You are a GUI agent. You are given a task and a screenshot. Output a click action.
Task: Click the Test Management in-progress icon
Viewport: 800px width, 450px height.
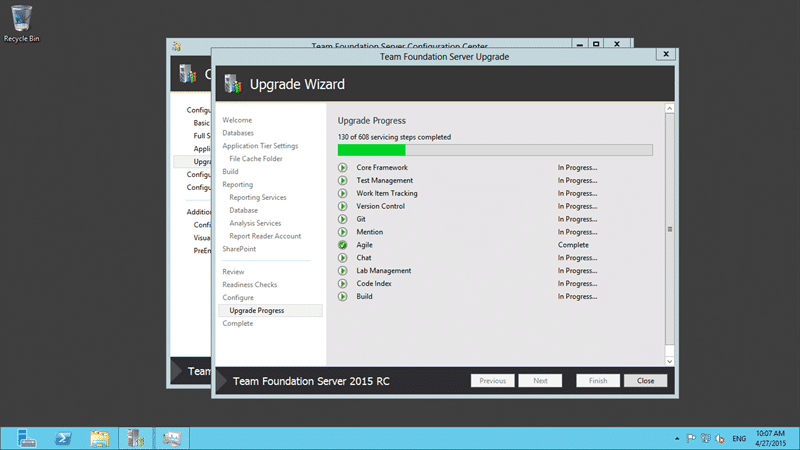342,181
